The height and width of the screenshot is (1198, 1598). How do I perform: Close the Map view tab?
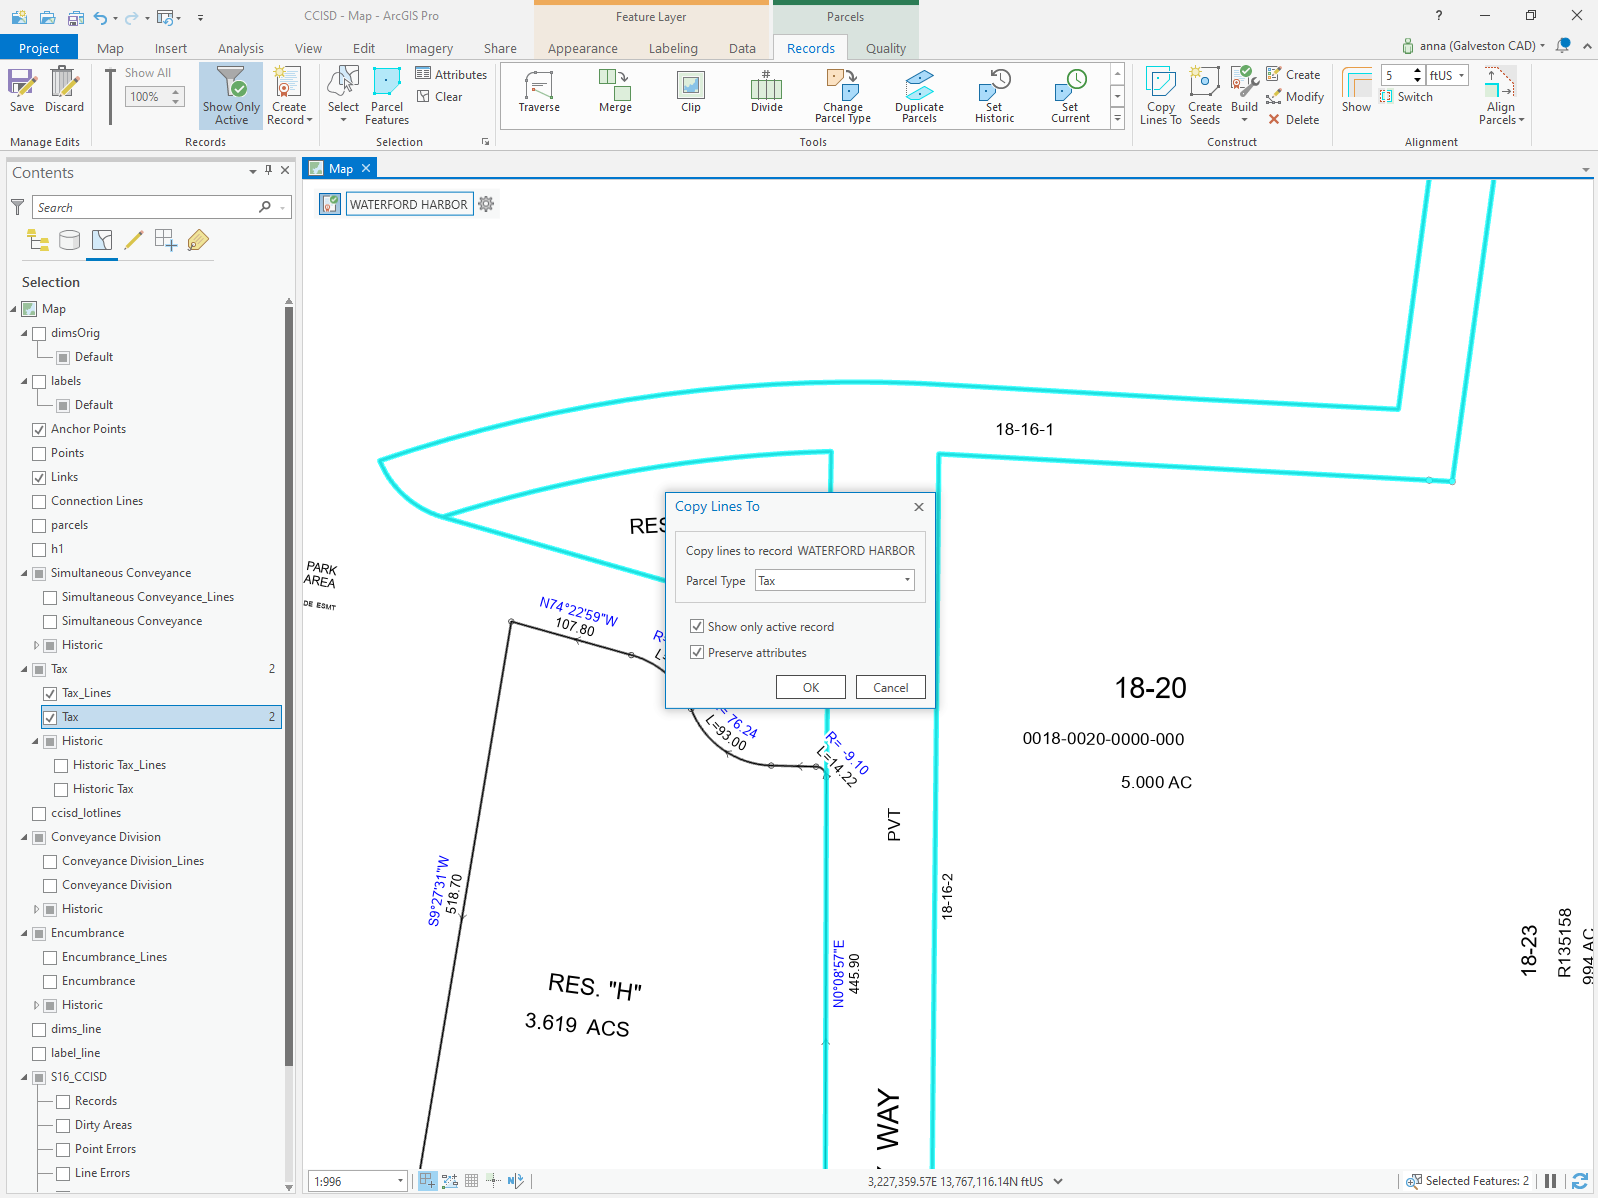point(366,168)
